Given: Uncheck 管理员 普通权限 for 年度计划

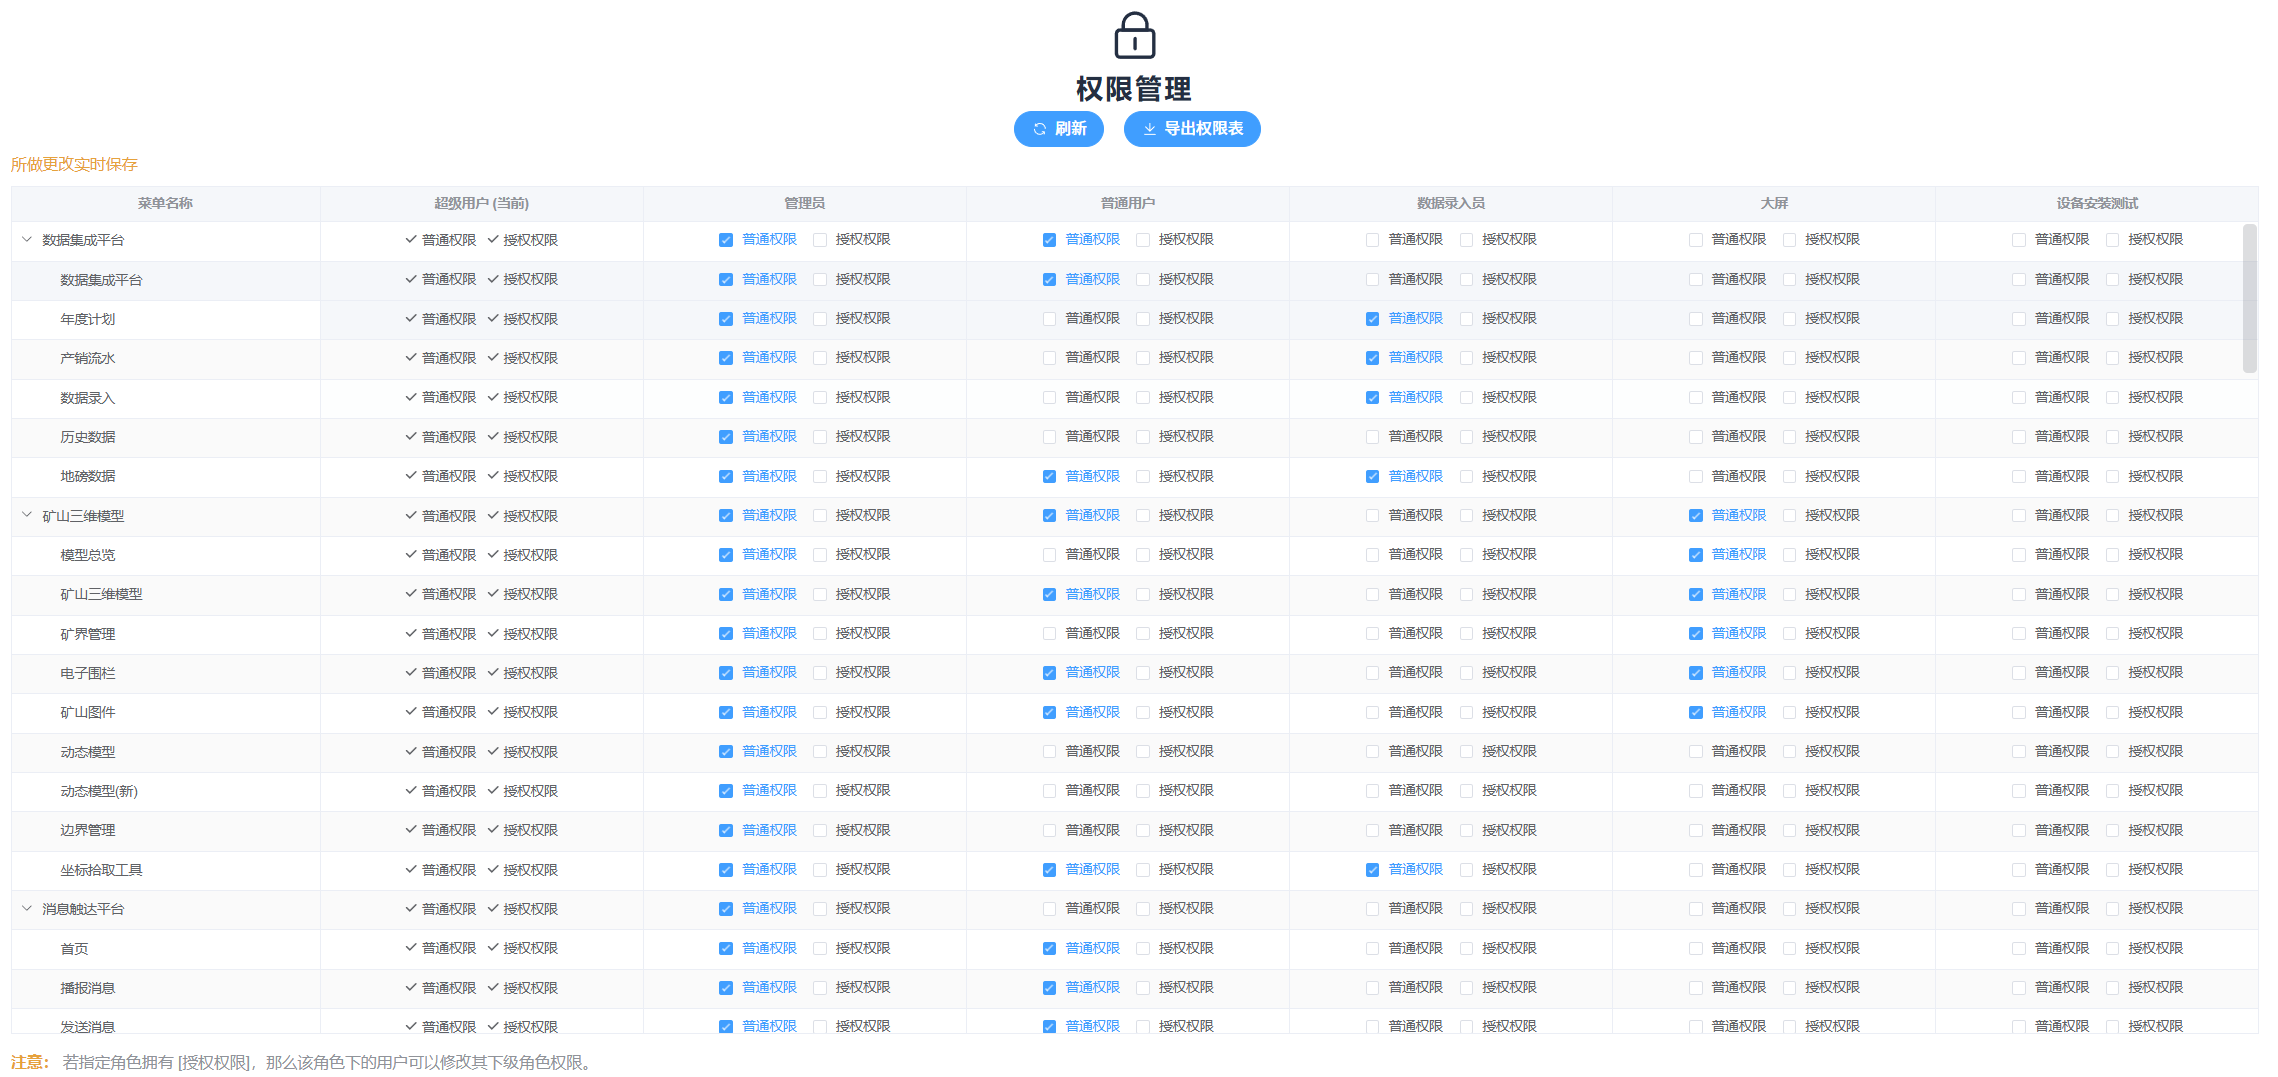Looking at the screenshot, I should [x=726, y=319].
